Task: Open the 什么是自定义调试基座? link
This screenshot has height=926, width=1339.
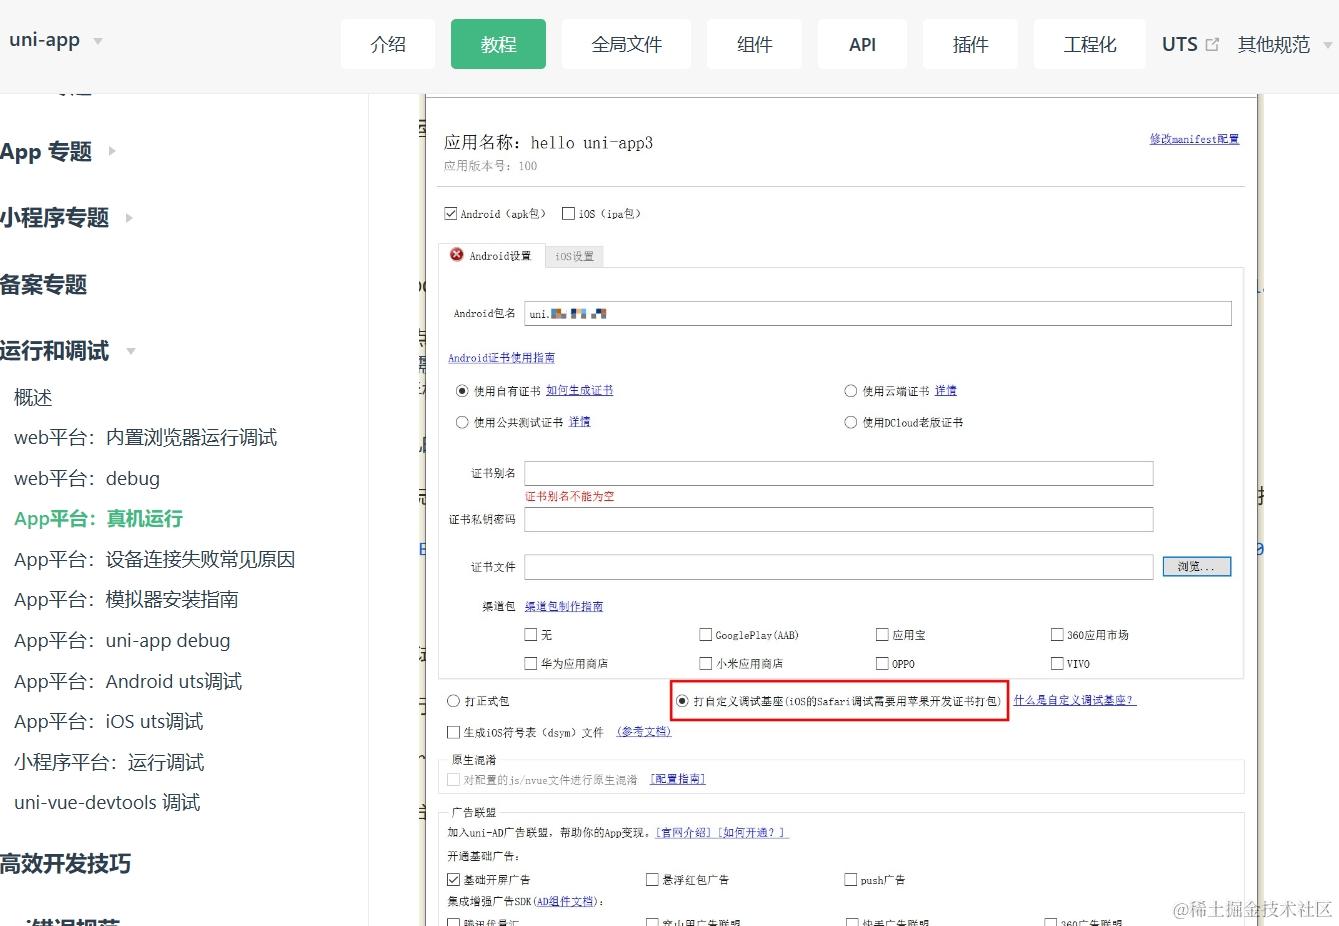Action: [1075, 700]
